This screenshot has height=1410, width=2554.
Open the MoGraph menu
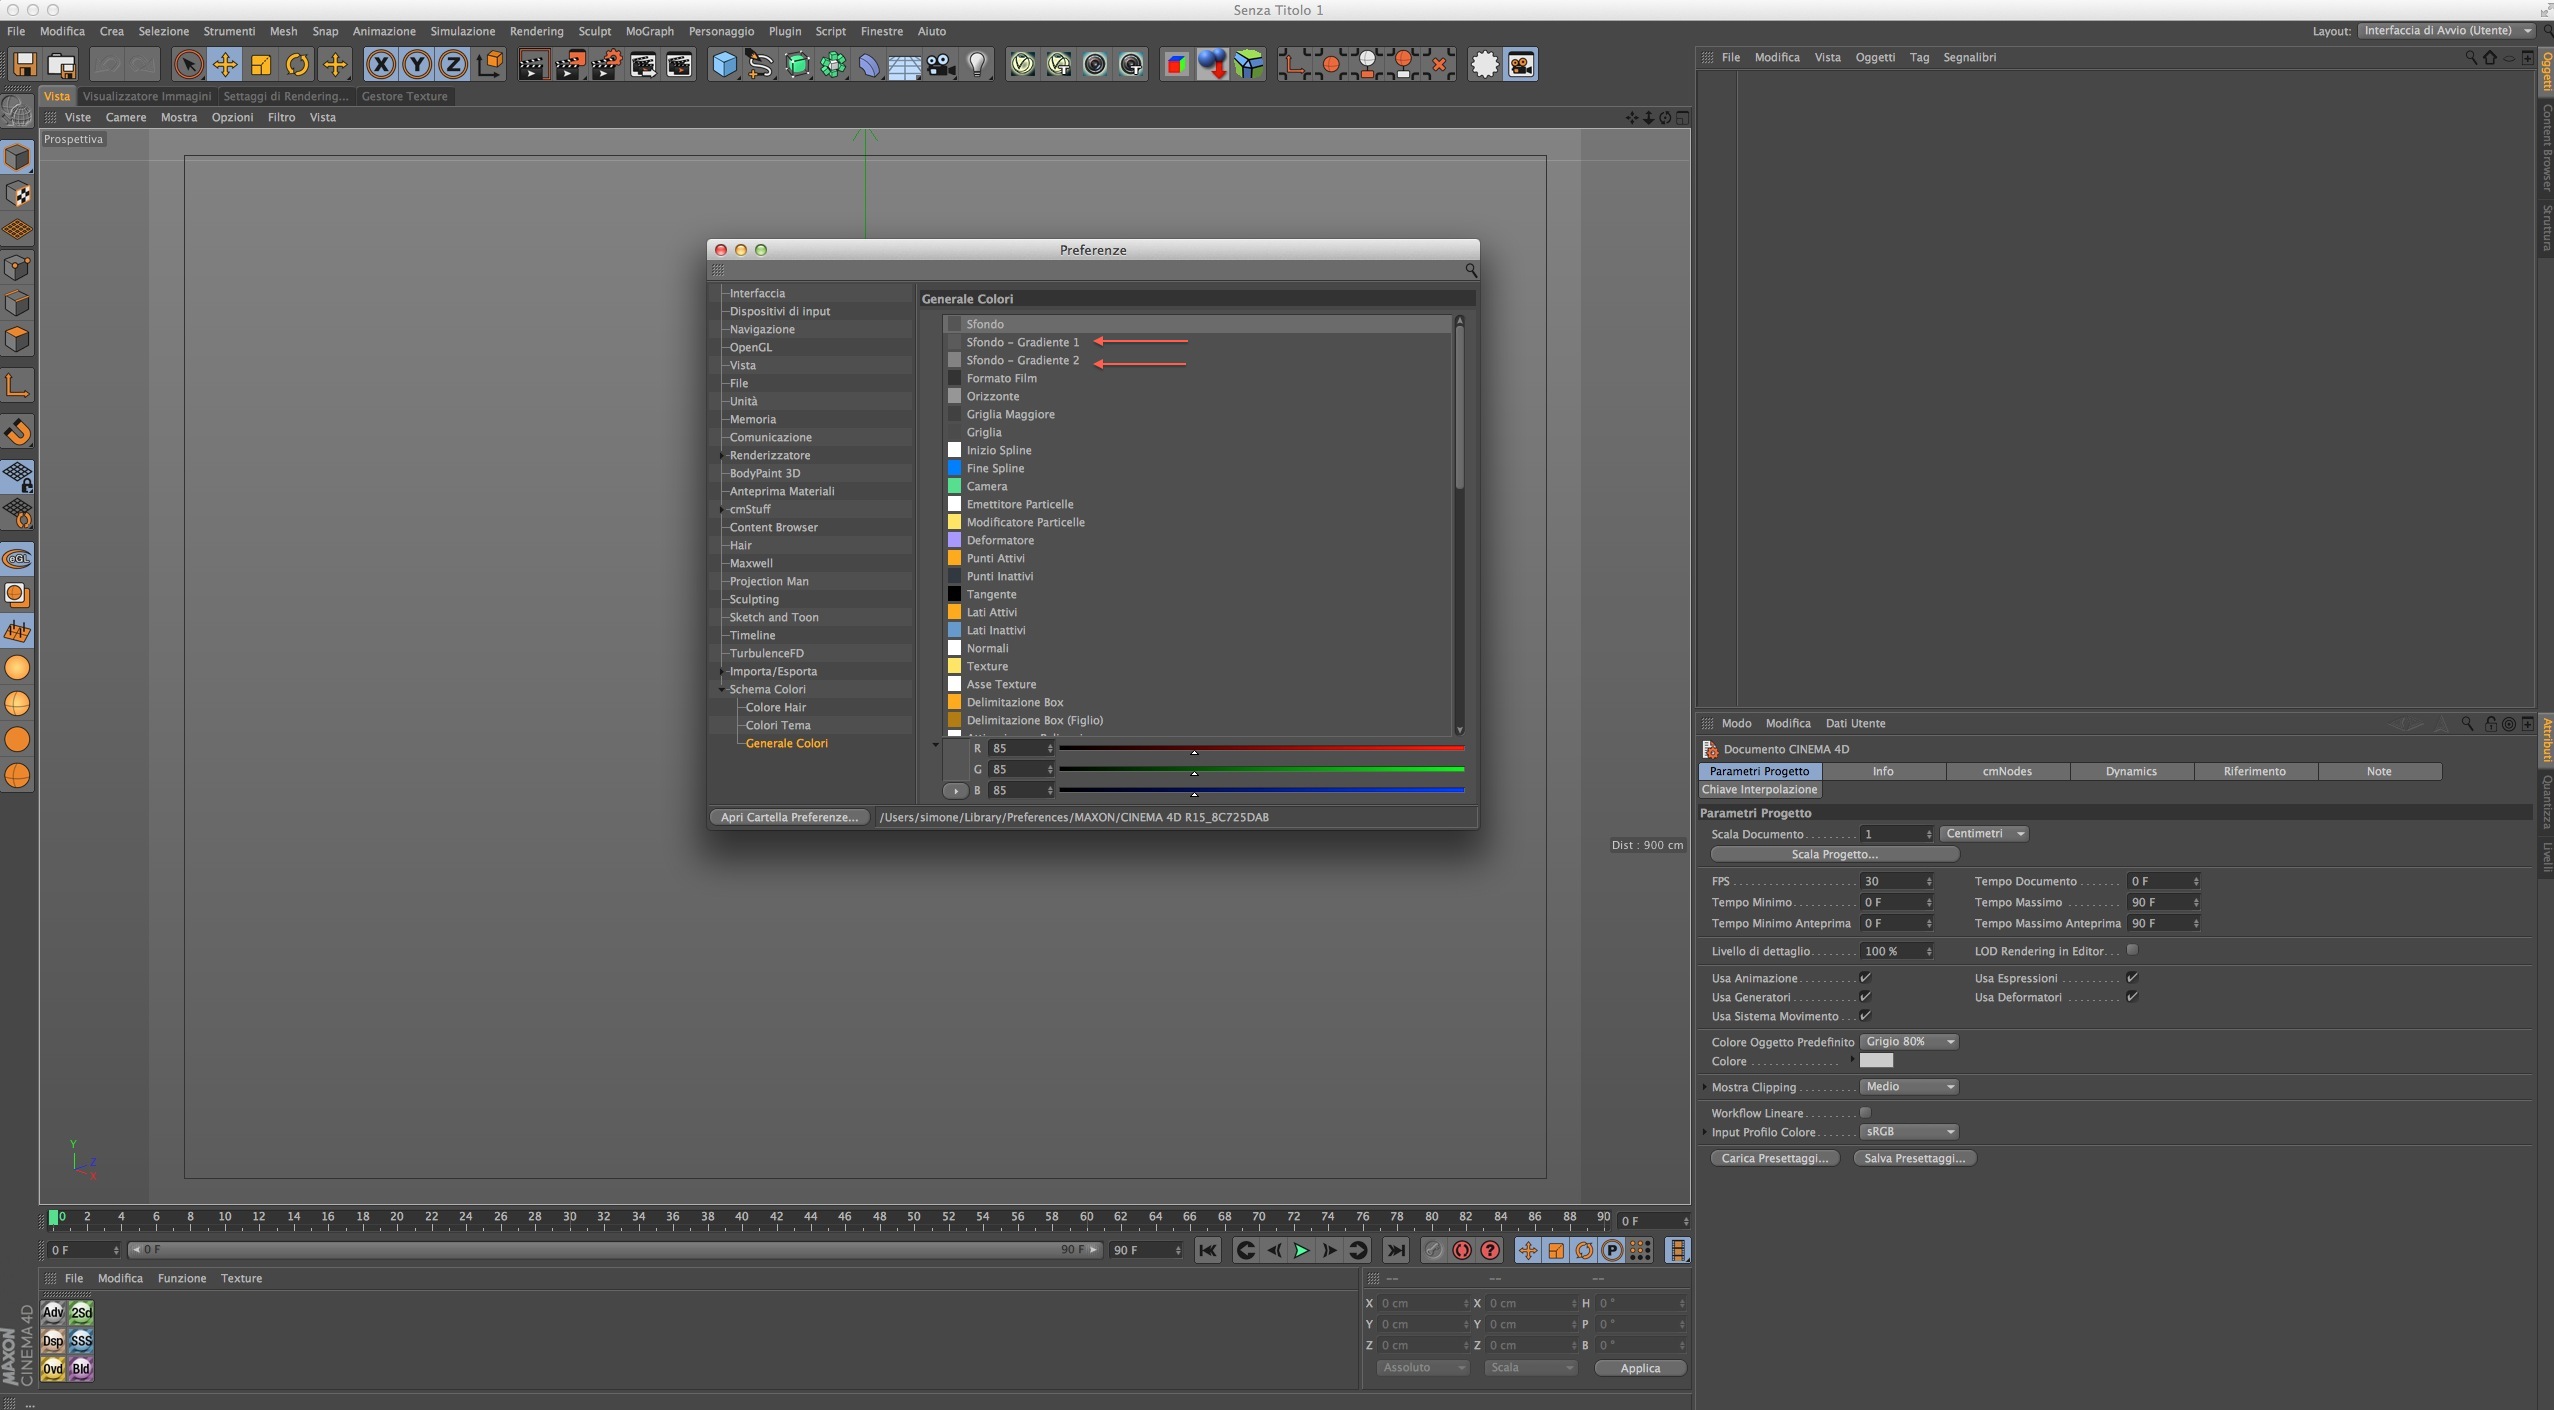pos(649,31)
